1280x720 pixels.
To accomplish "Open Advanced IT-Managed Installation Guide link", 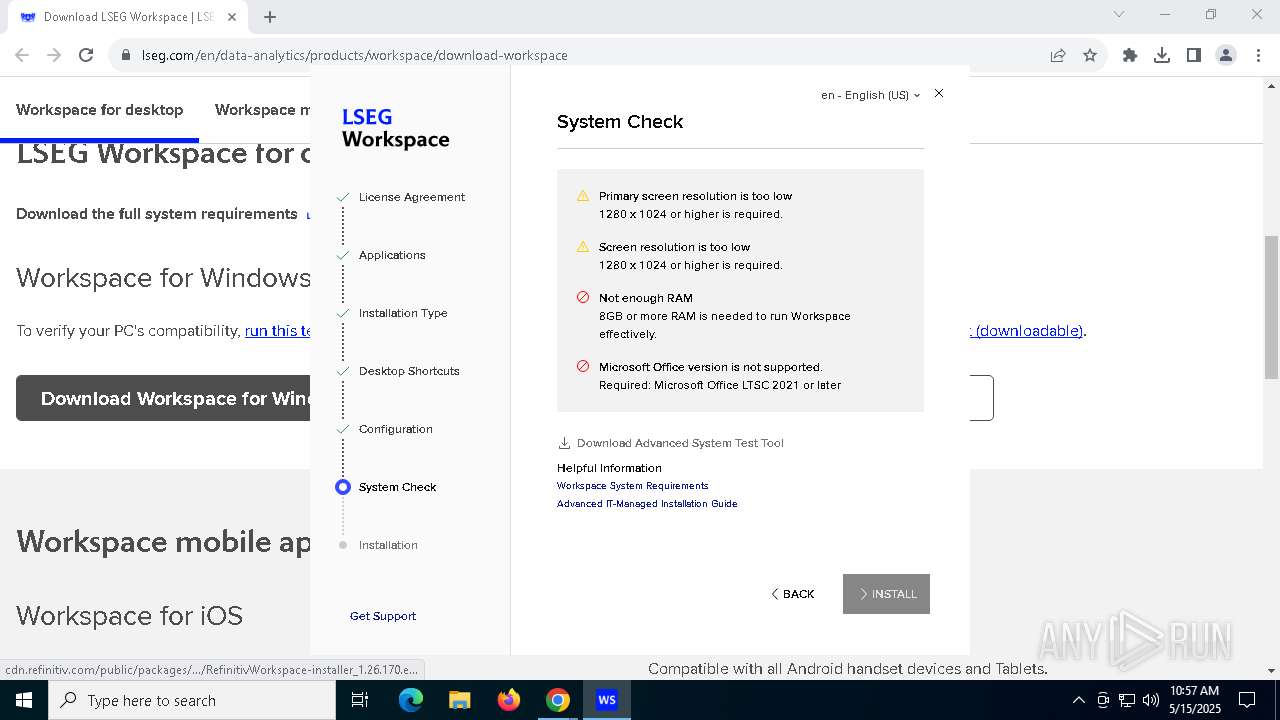I will point(647,504).
